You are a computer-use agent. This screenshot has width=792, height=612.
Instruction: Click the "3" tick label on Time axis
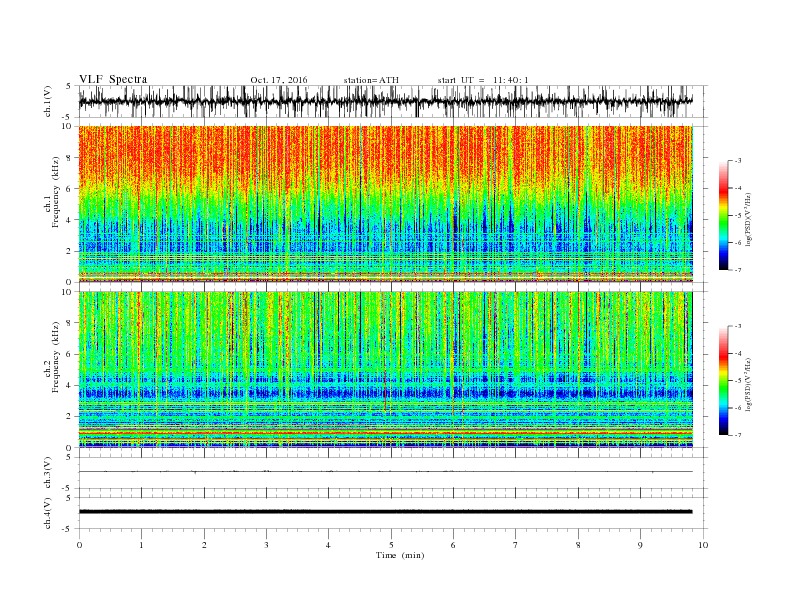(x=266, y=545)
